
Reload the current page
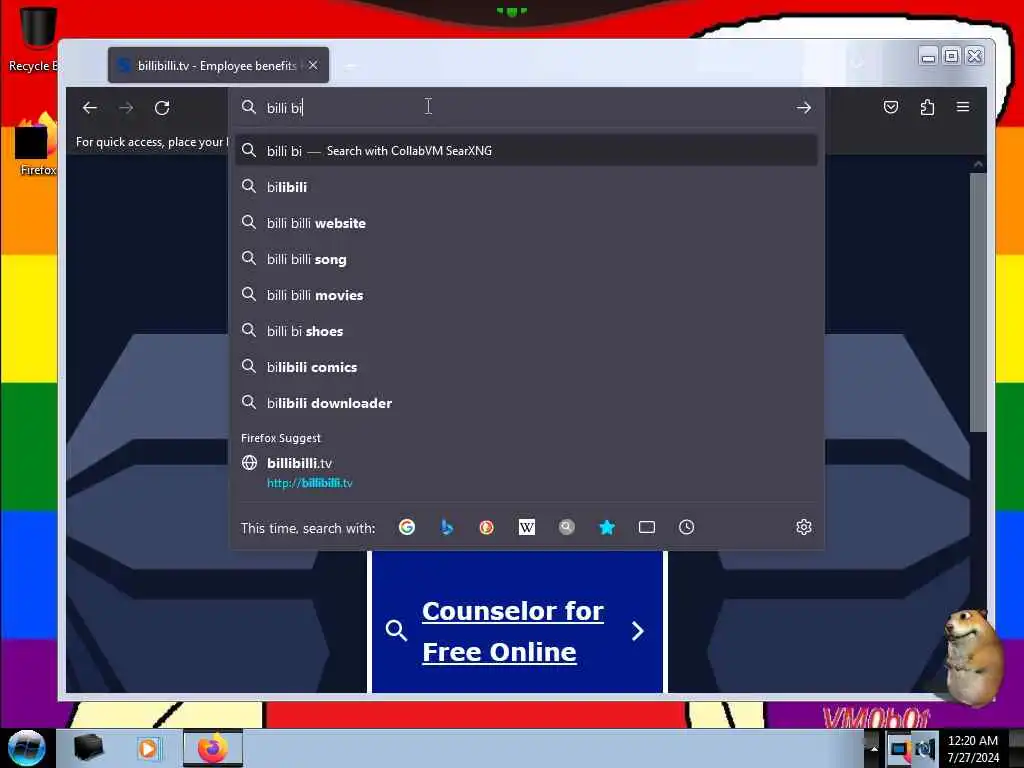[x=162, y=108]
